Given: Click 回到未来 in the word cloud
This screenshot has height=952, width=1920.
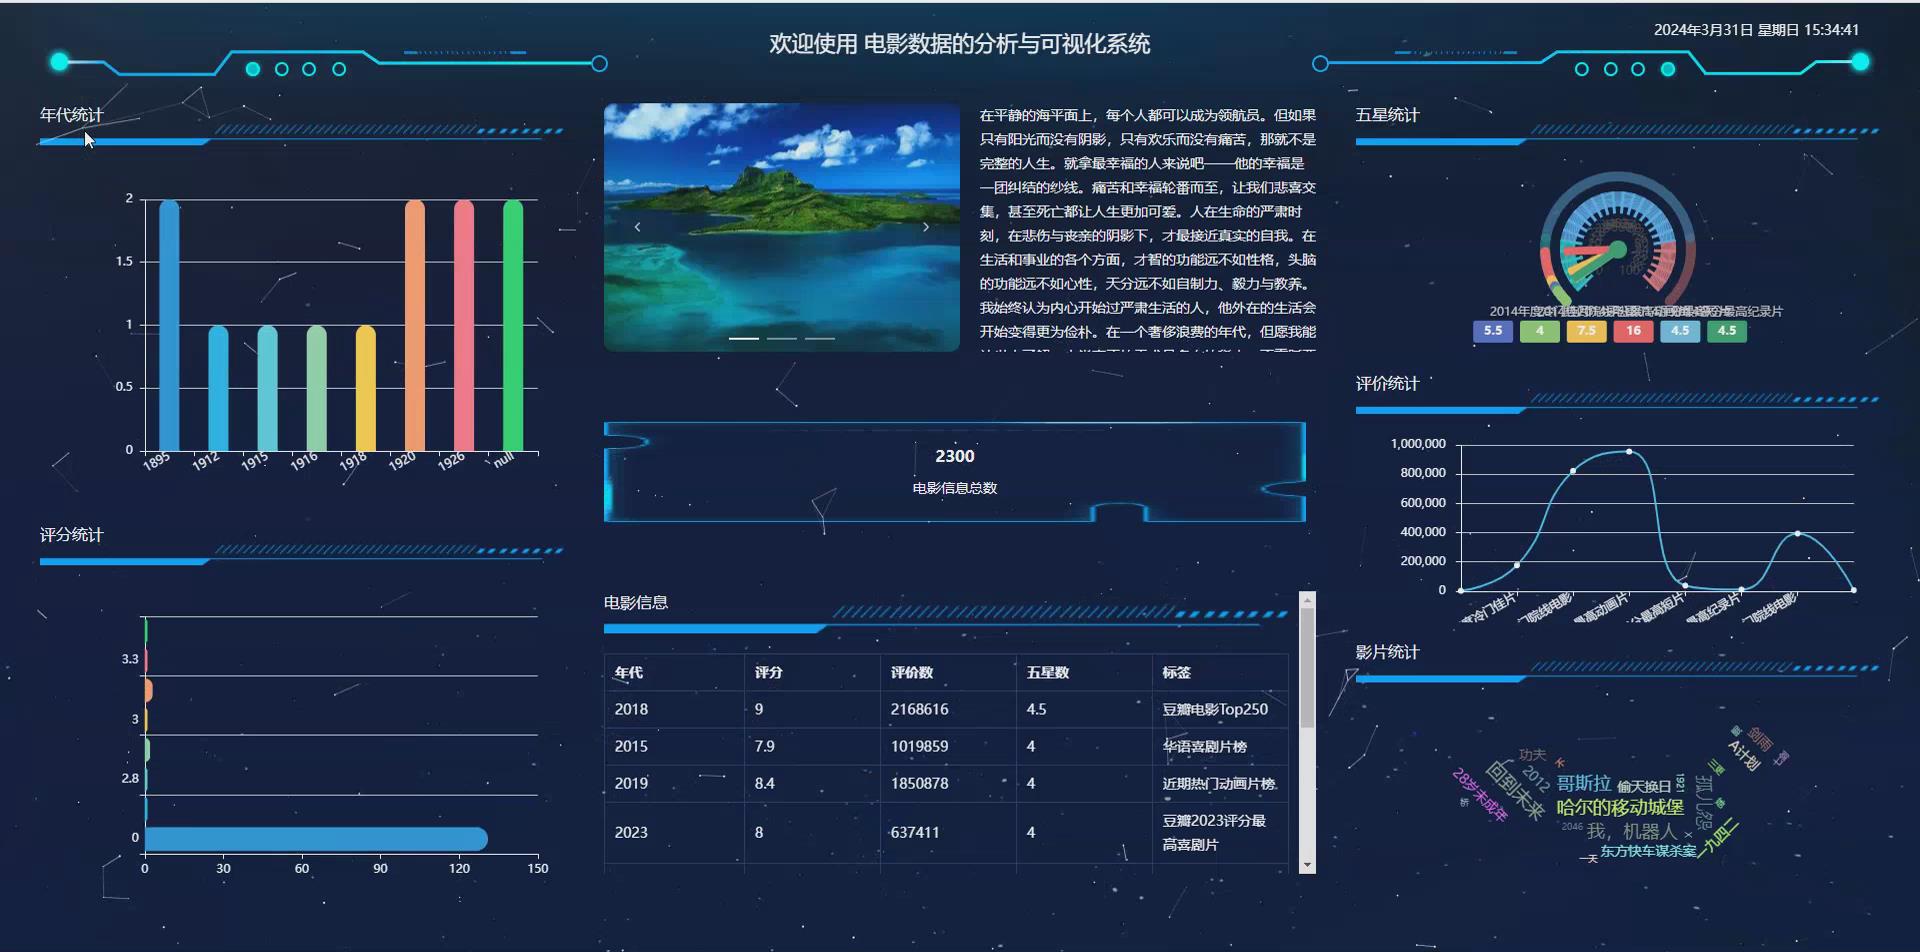Looking at the screenshot, I should pos(1515,790).
